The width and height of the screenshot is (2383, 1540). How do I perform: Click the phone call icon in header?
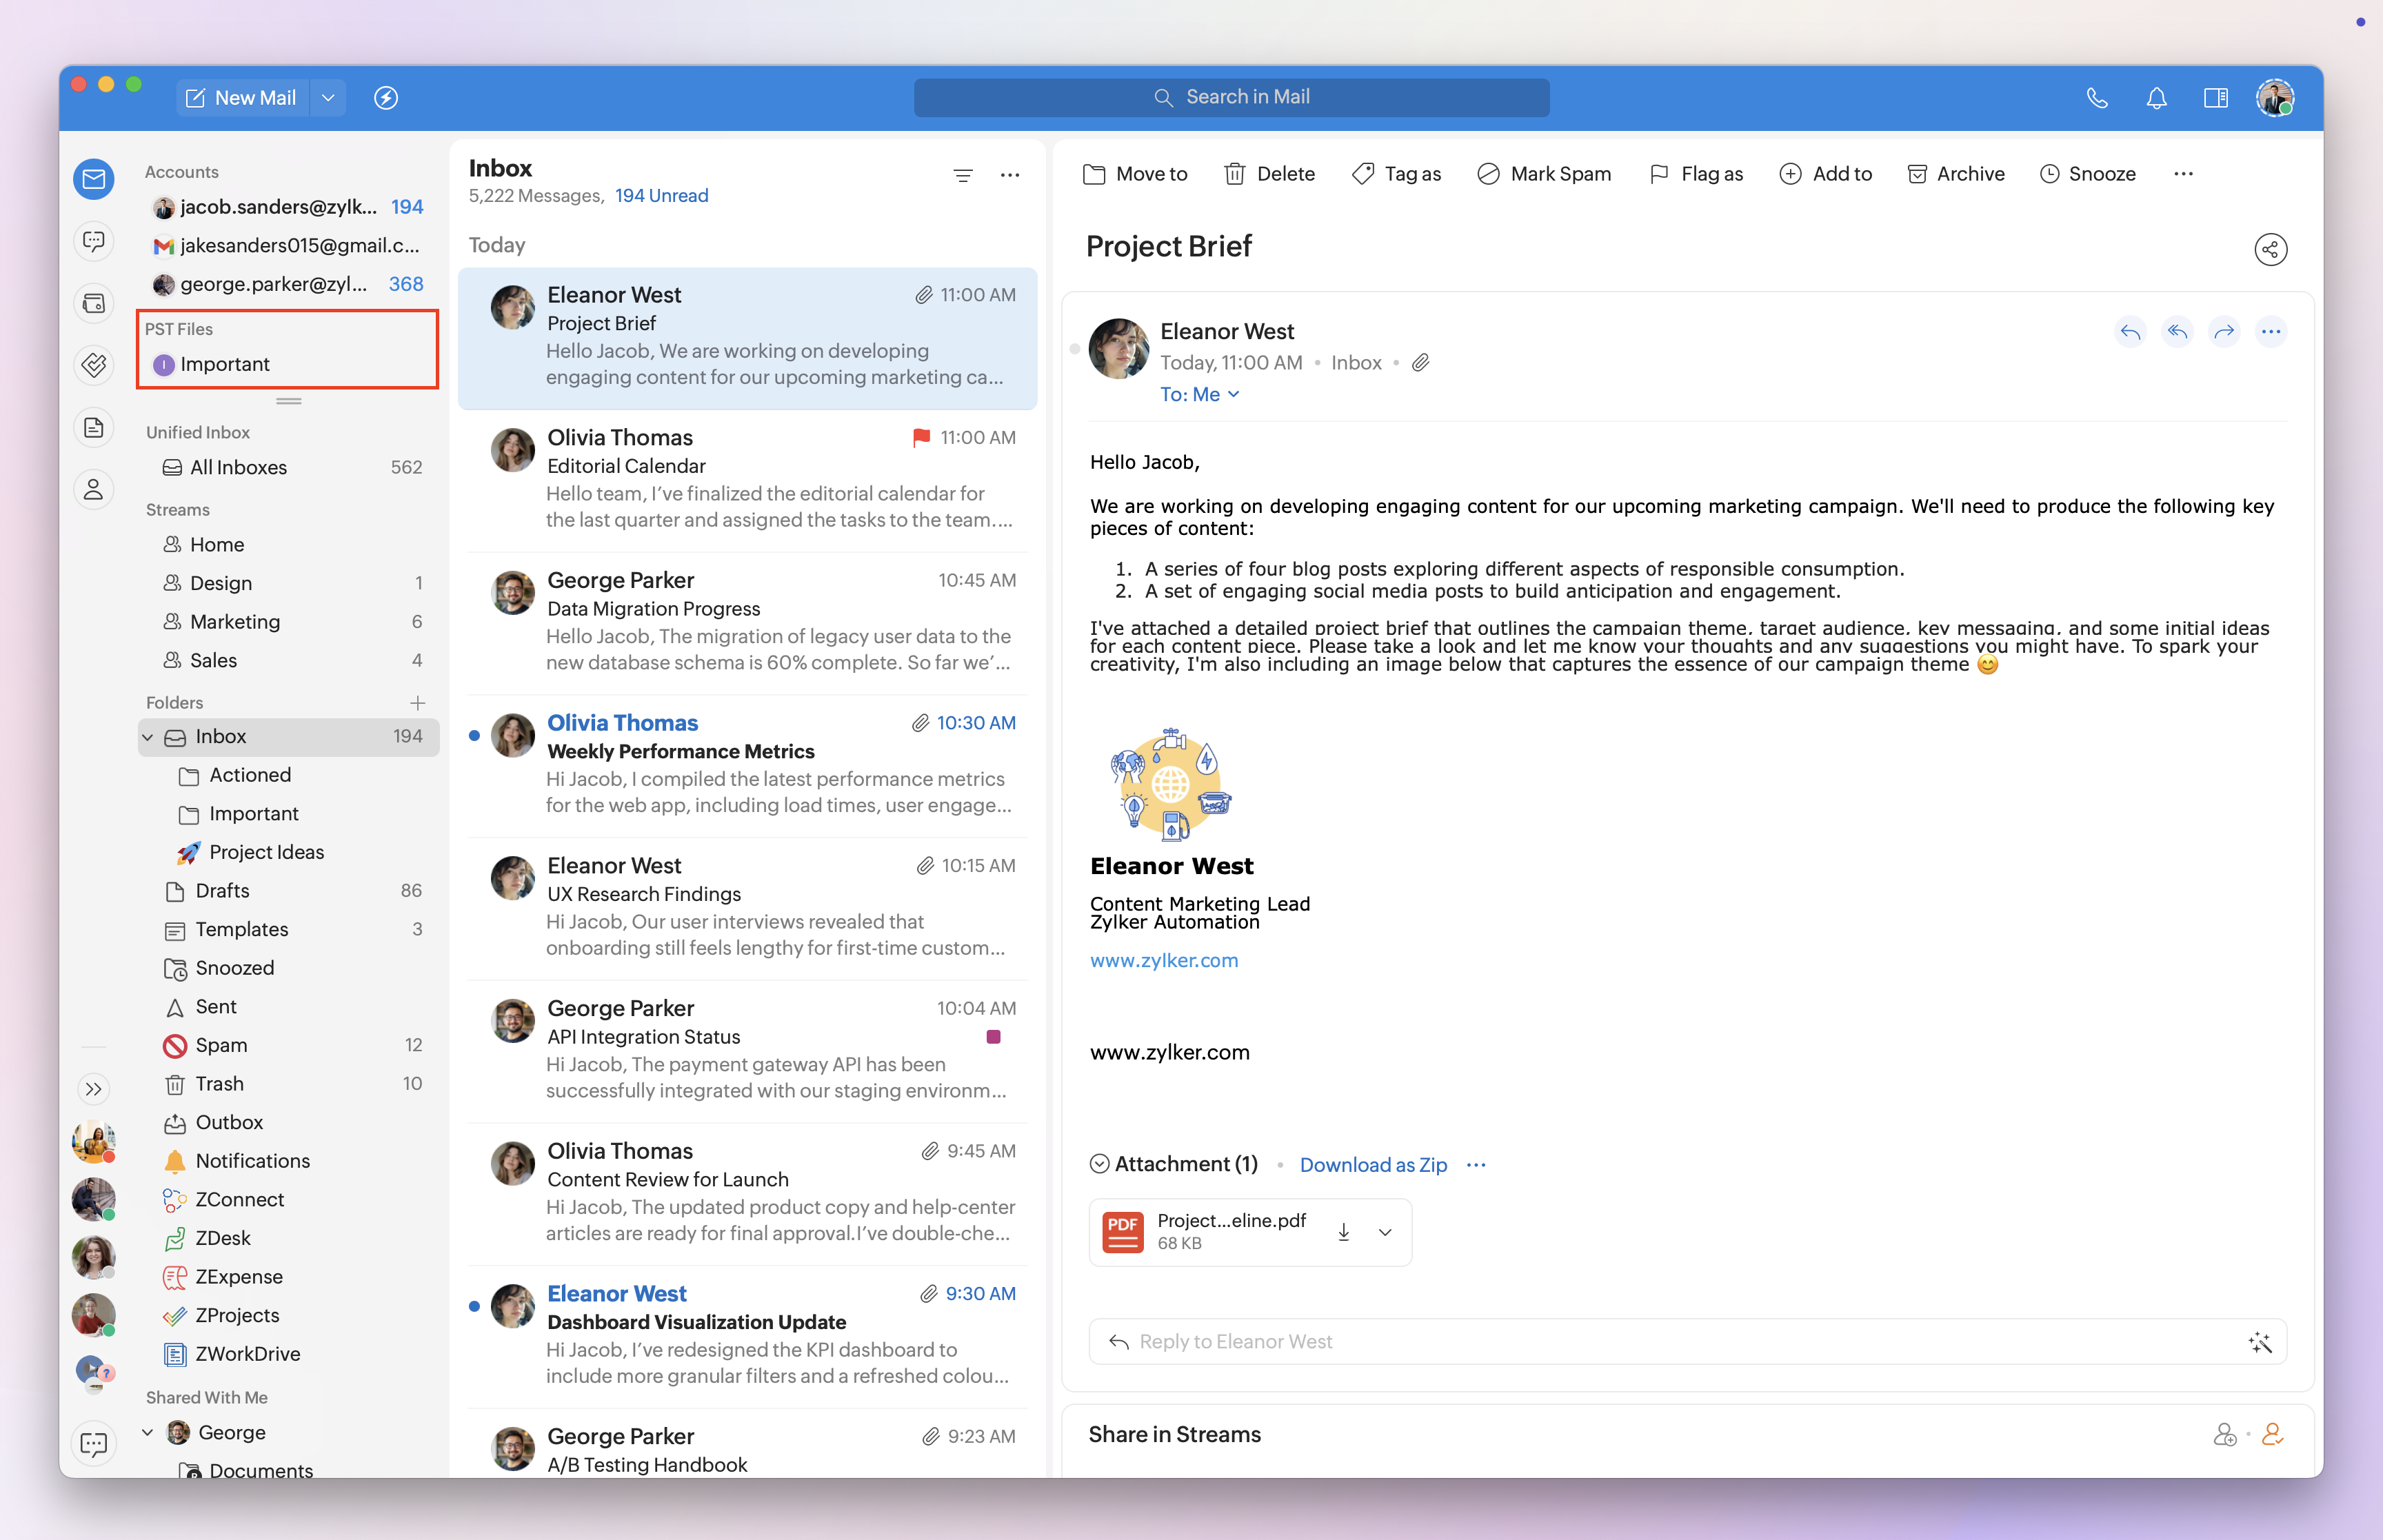pos(2097,98)
